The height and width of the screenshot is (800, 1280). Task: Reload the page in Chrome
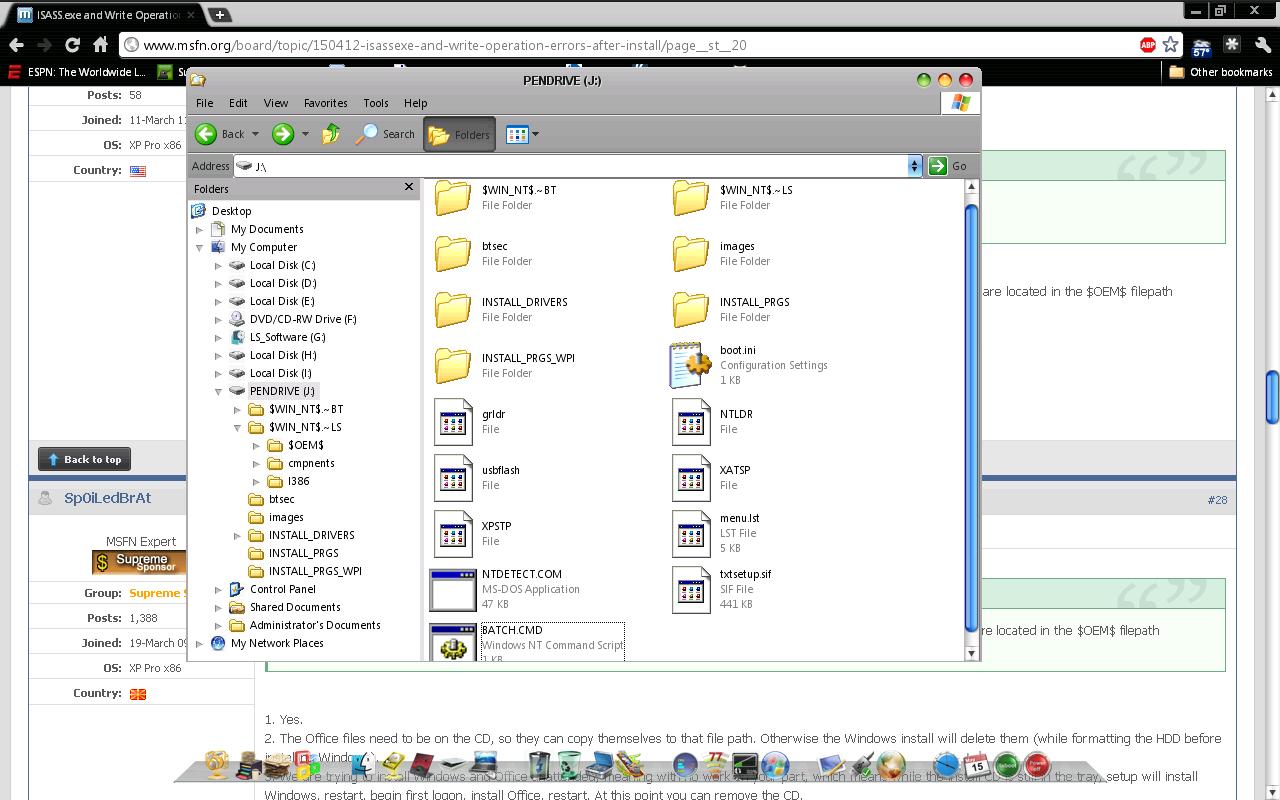click(x=72, y=45)
